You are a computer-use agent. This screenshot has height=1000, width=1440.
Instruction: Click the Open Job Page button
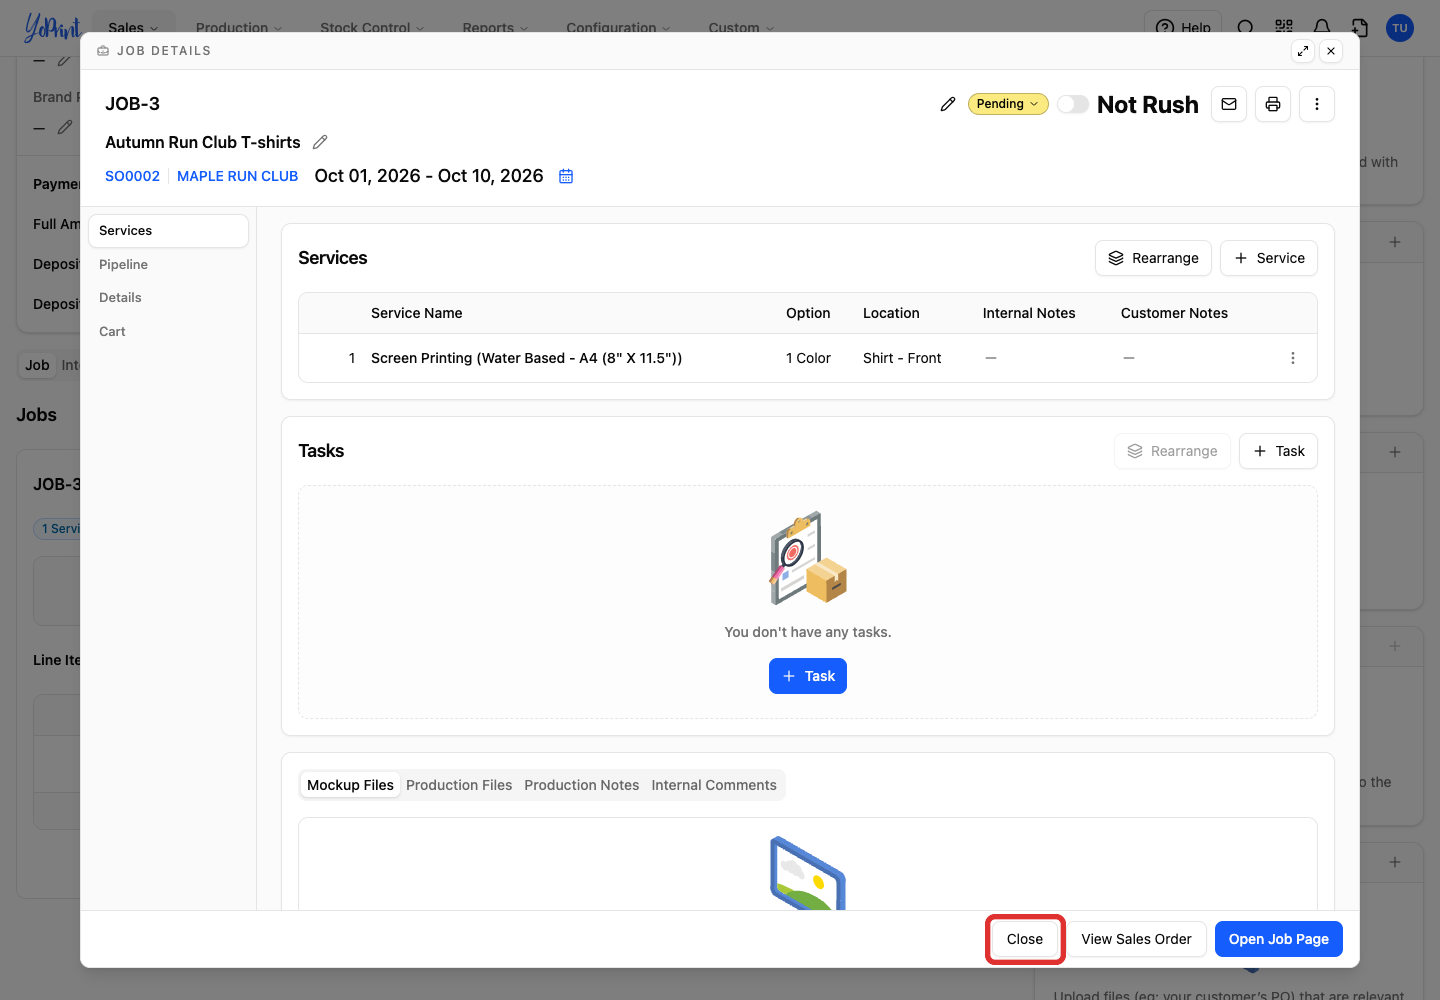(1279, 939)
